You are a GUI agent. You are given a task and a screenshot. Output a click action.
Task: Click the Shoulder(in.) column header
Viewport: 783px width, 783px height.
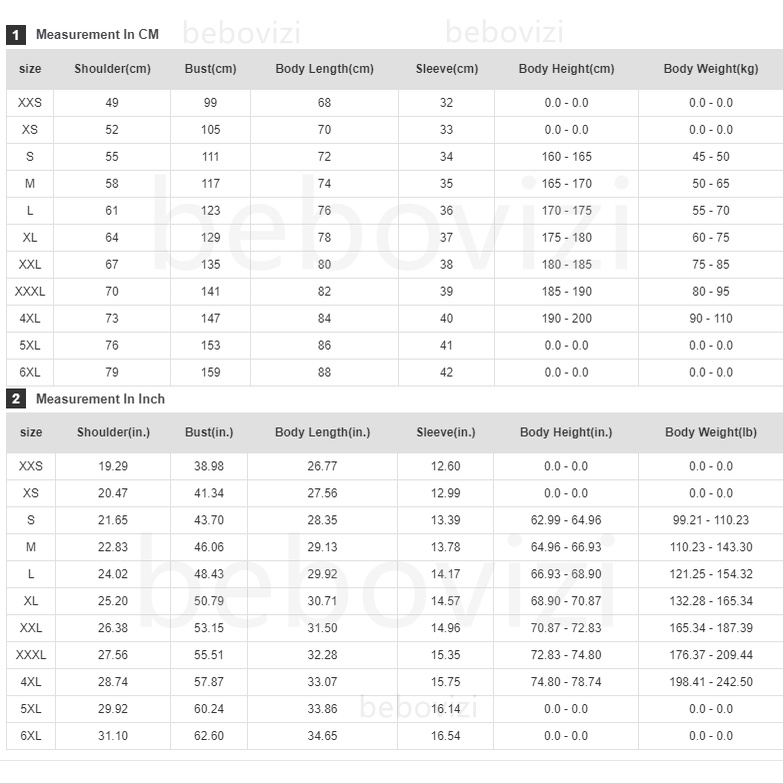[x=113, y=433]
